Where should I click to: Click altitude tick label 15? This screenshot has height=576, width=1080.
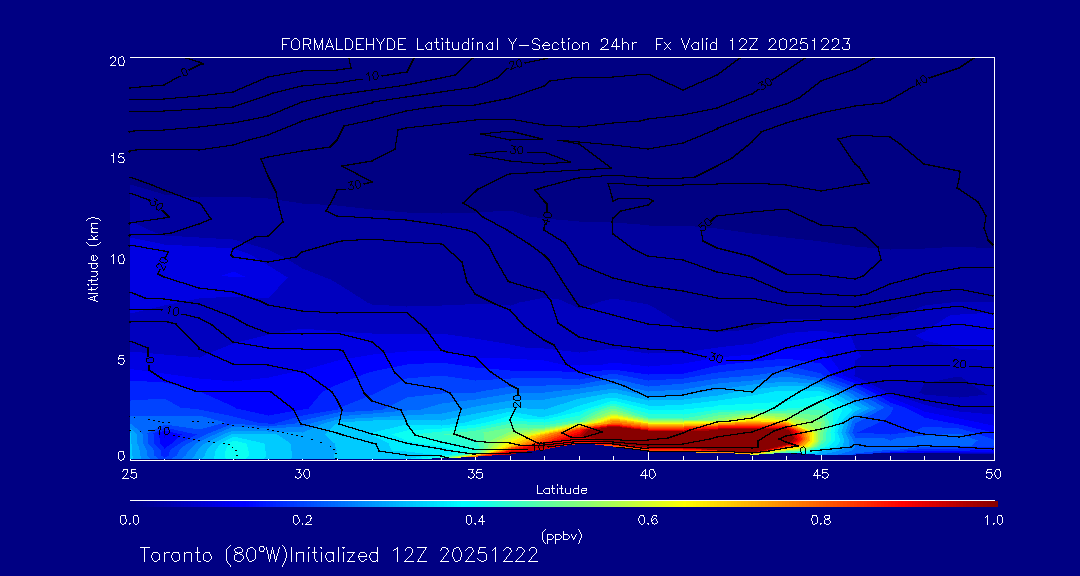[116, 158]
